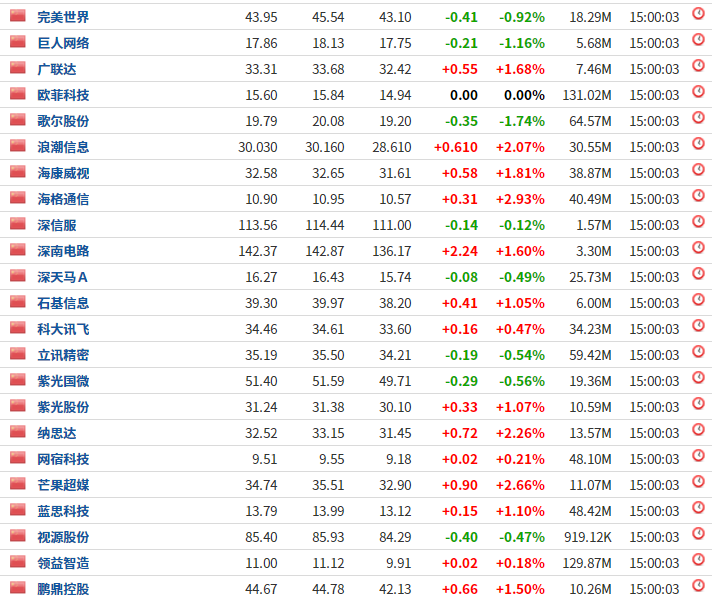Click the clock icon in the 蓝思科技 row
Viewport: 712px width, 601px height.
point(698,507)
